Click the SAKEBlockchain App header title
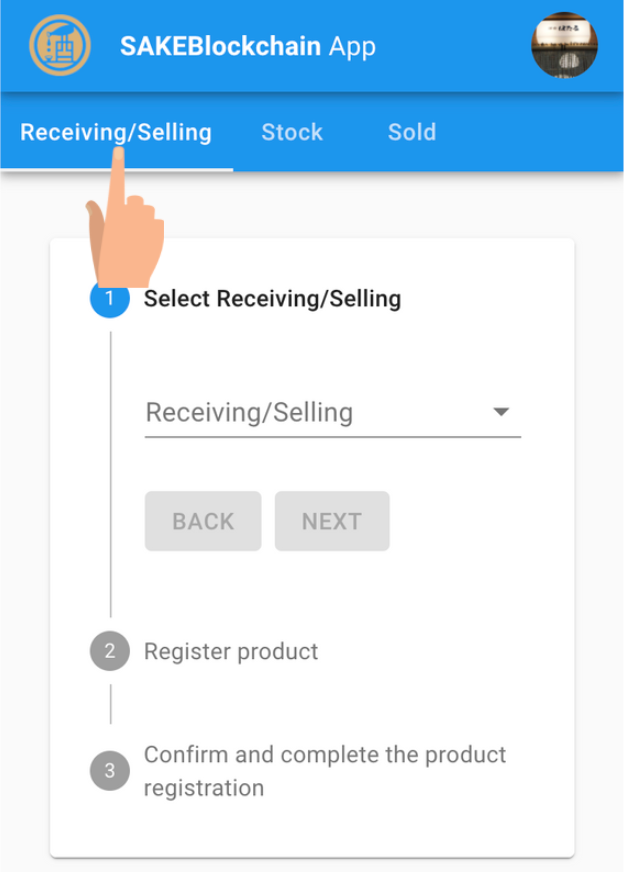Image resolution: width=626 pixels, height=872 pixels. point(248,46)
